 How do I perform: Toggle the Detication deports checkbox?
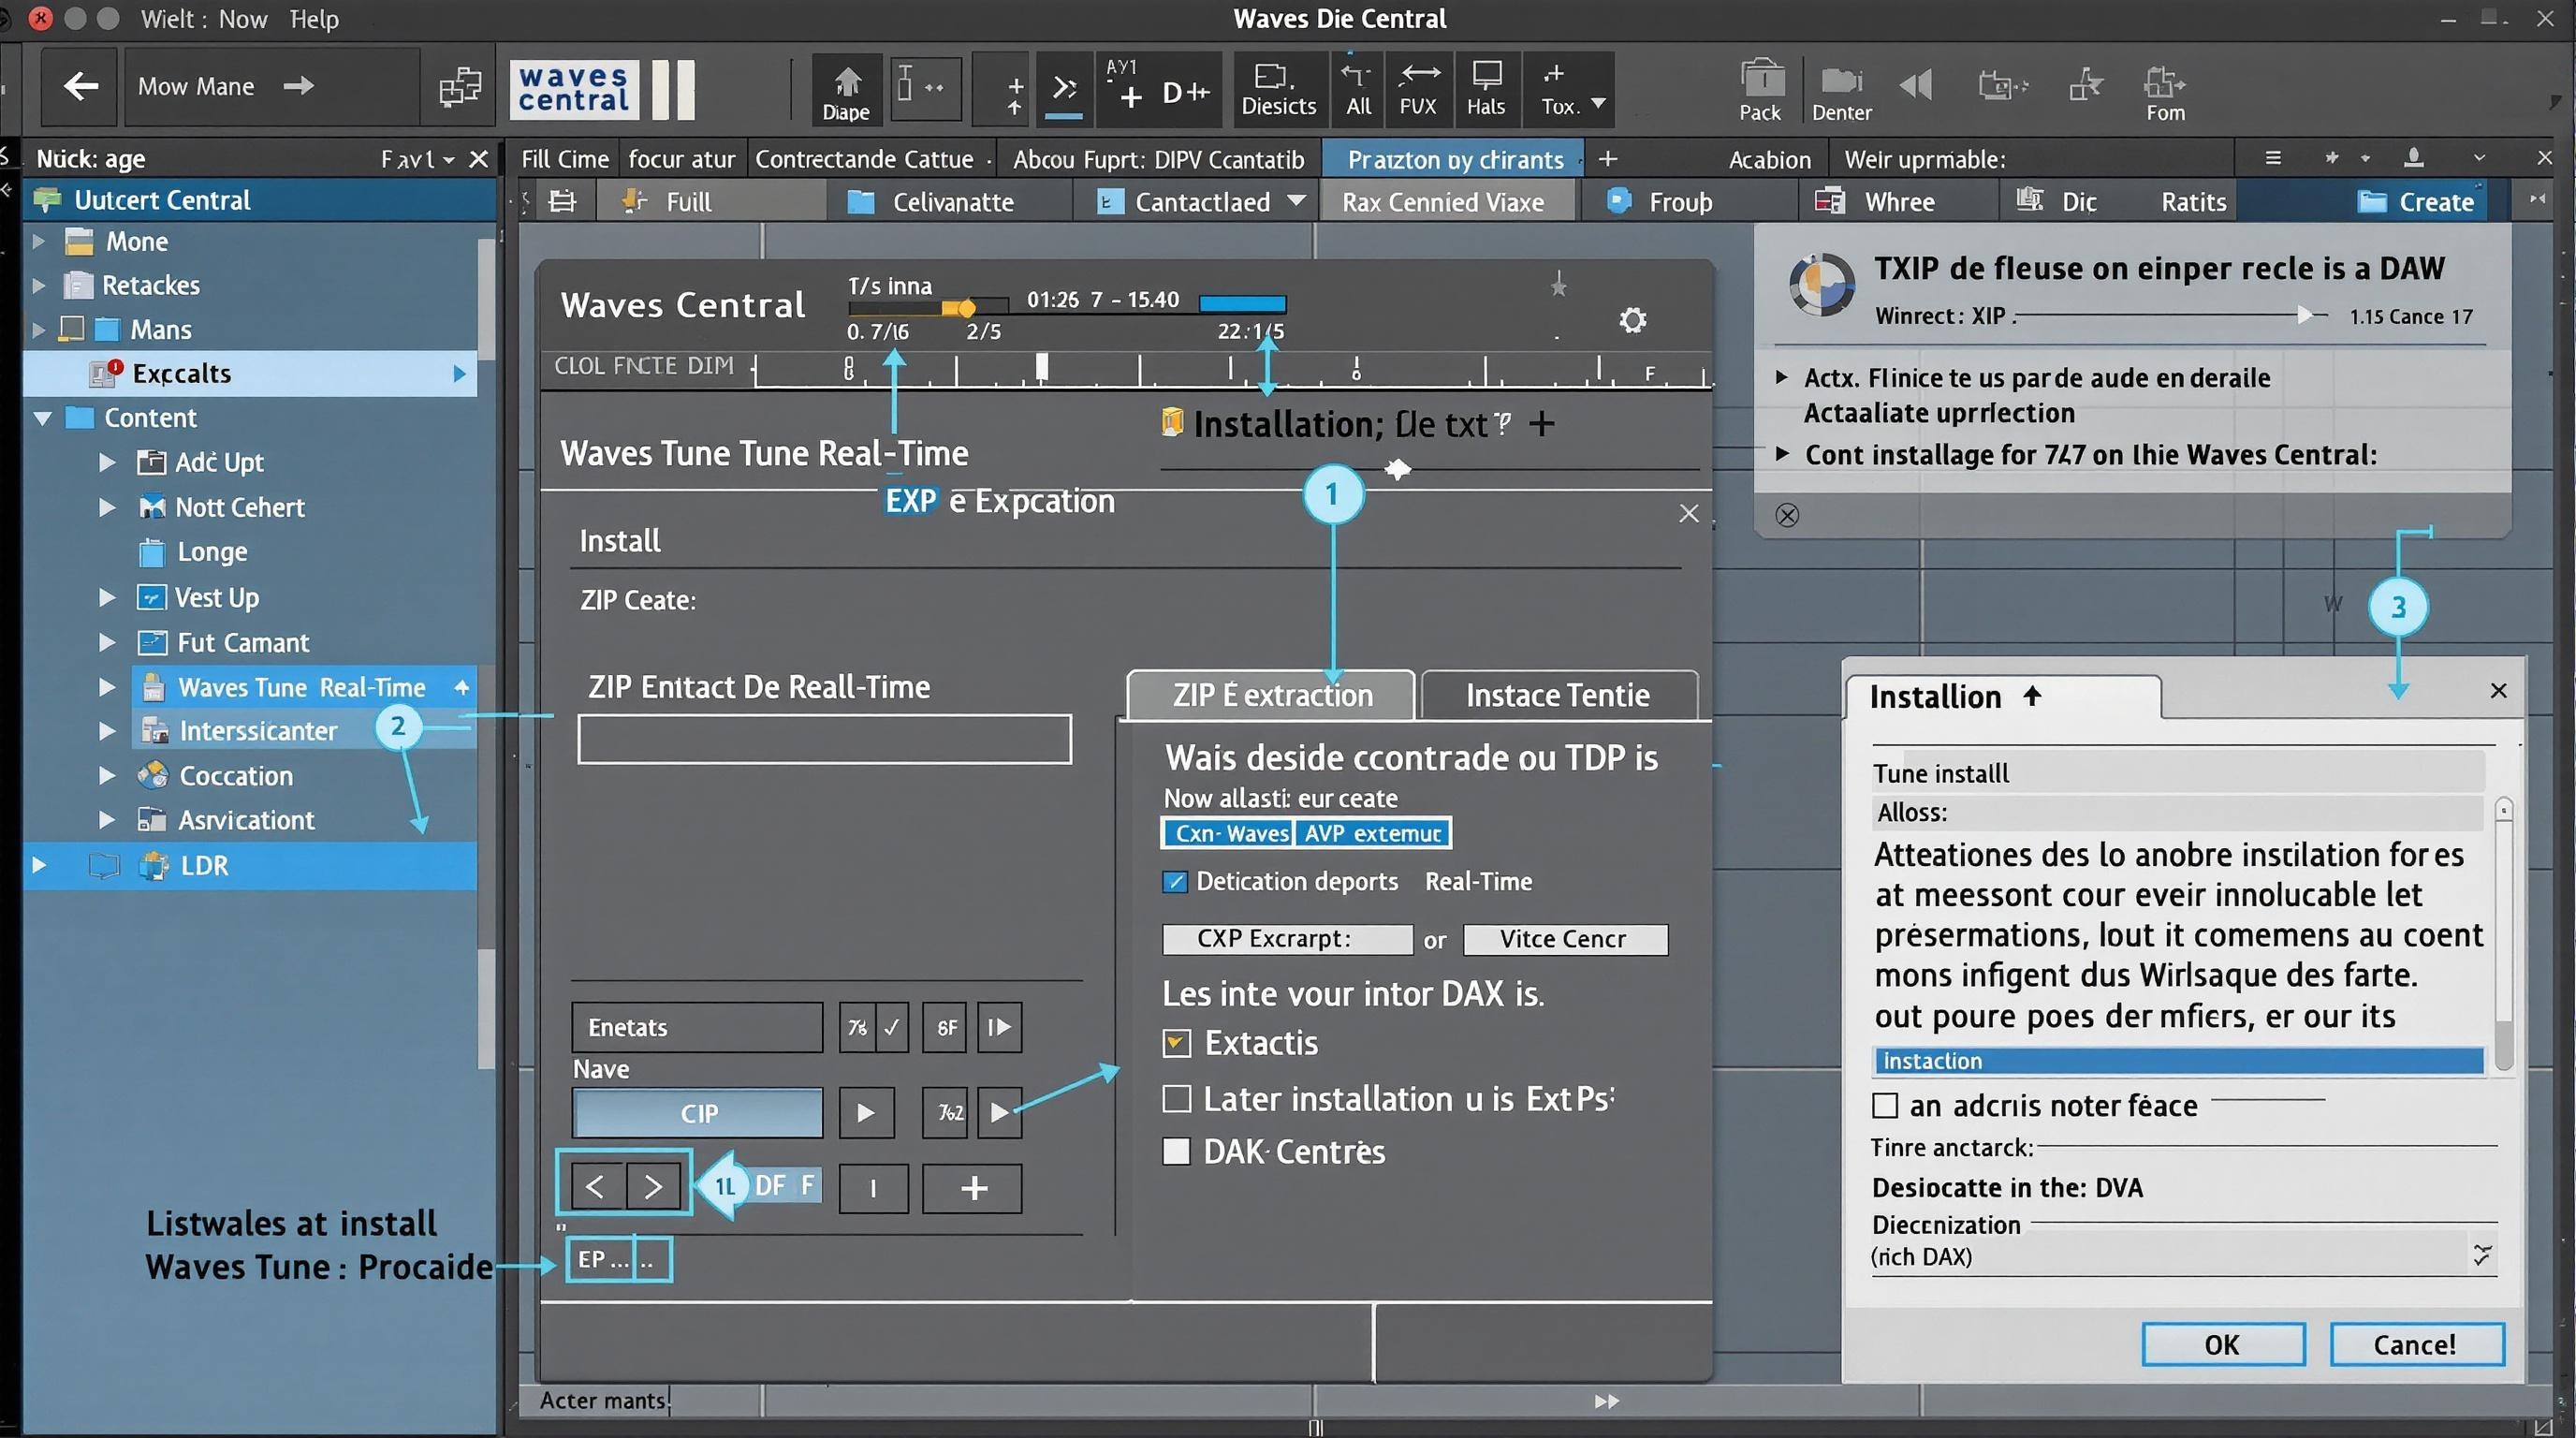[x=1175, y=881]
